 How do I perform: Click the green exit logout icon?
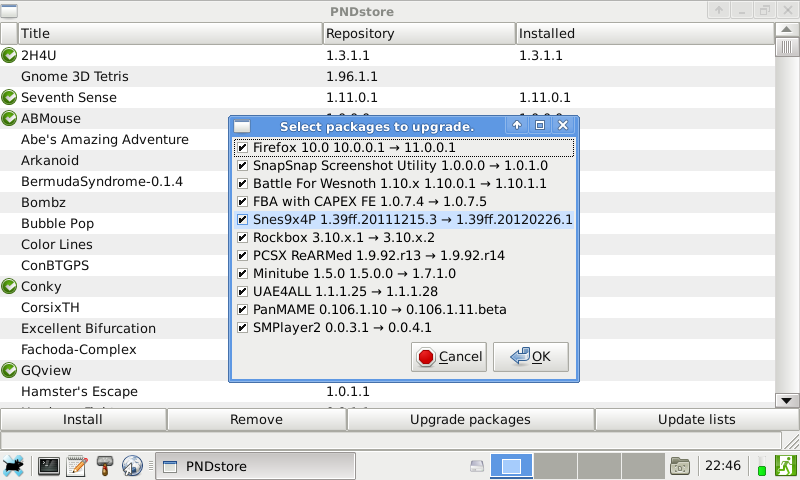[x=786, y=466]
